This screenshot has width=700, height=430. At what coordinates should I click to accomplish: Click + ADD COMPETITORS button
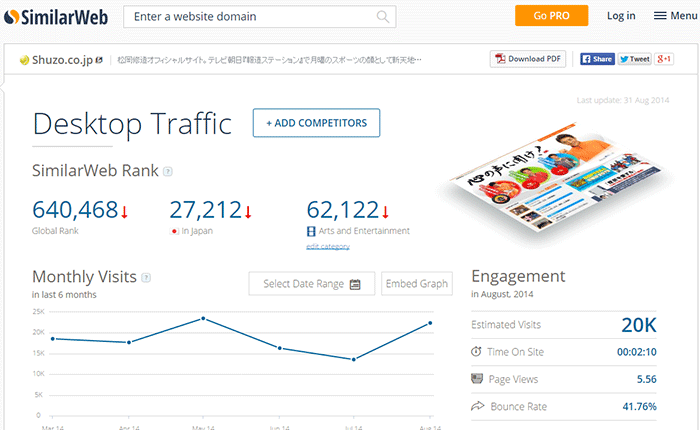317,123
